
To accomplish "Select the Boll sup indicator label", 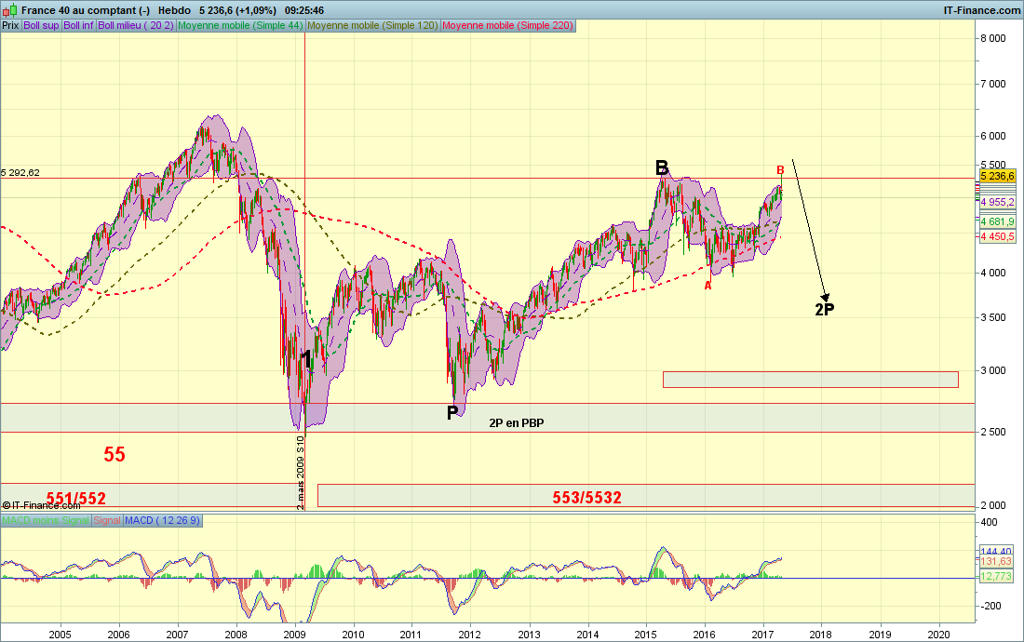I will click(41, 25).
